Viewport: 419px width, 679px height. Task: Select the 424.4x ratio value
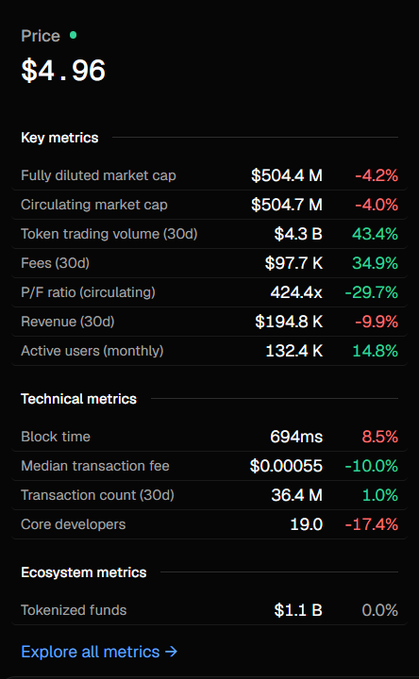click(x=297, y=292)
